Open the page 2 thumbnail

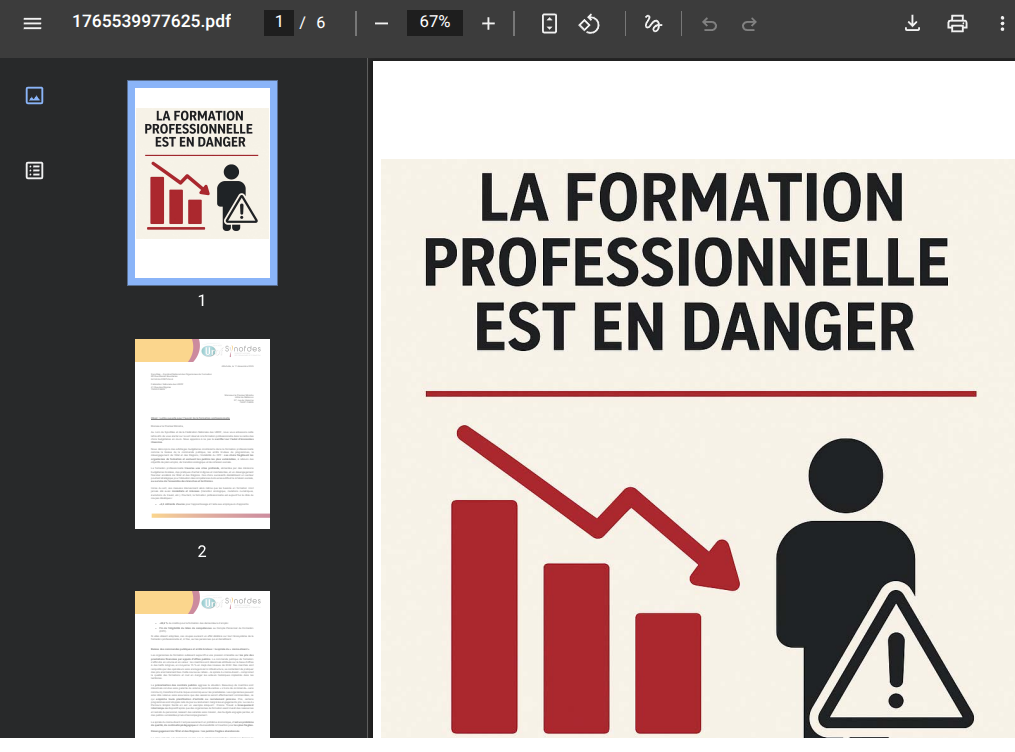[x=202, y=434]
